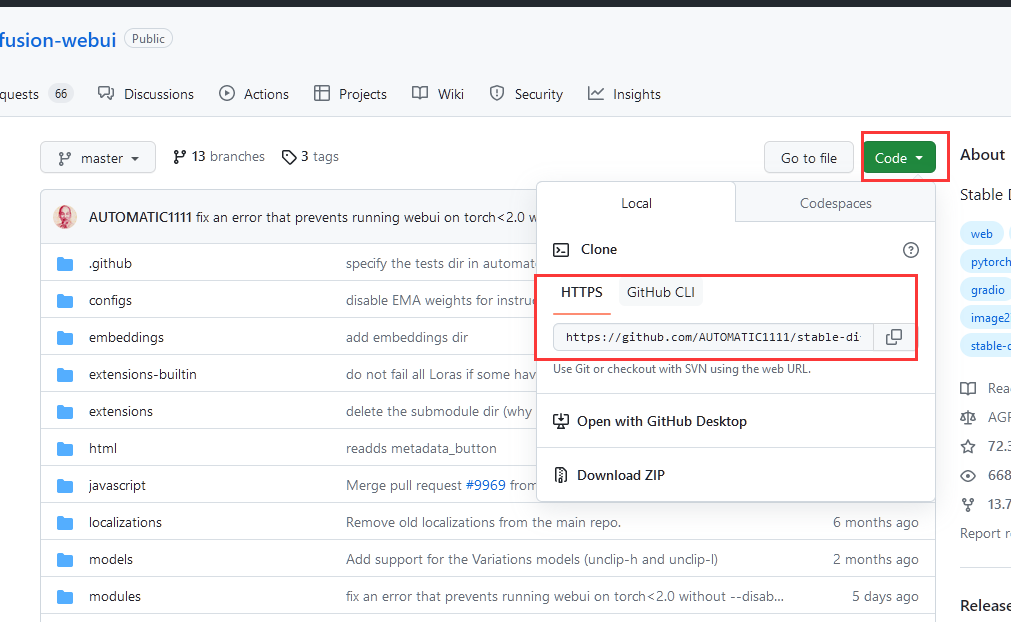The height and width of the screenshot is (622, 1011).
Task: Click the Readme book icon in About
Action: pyautogui.click(x=968, y=388)
